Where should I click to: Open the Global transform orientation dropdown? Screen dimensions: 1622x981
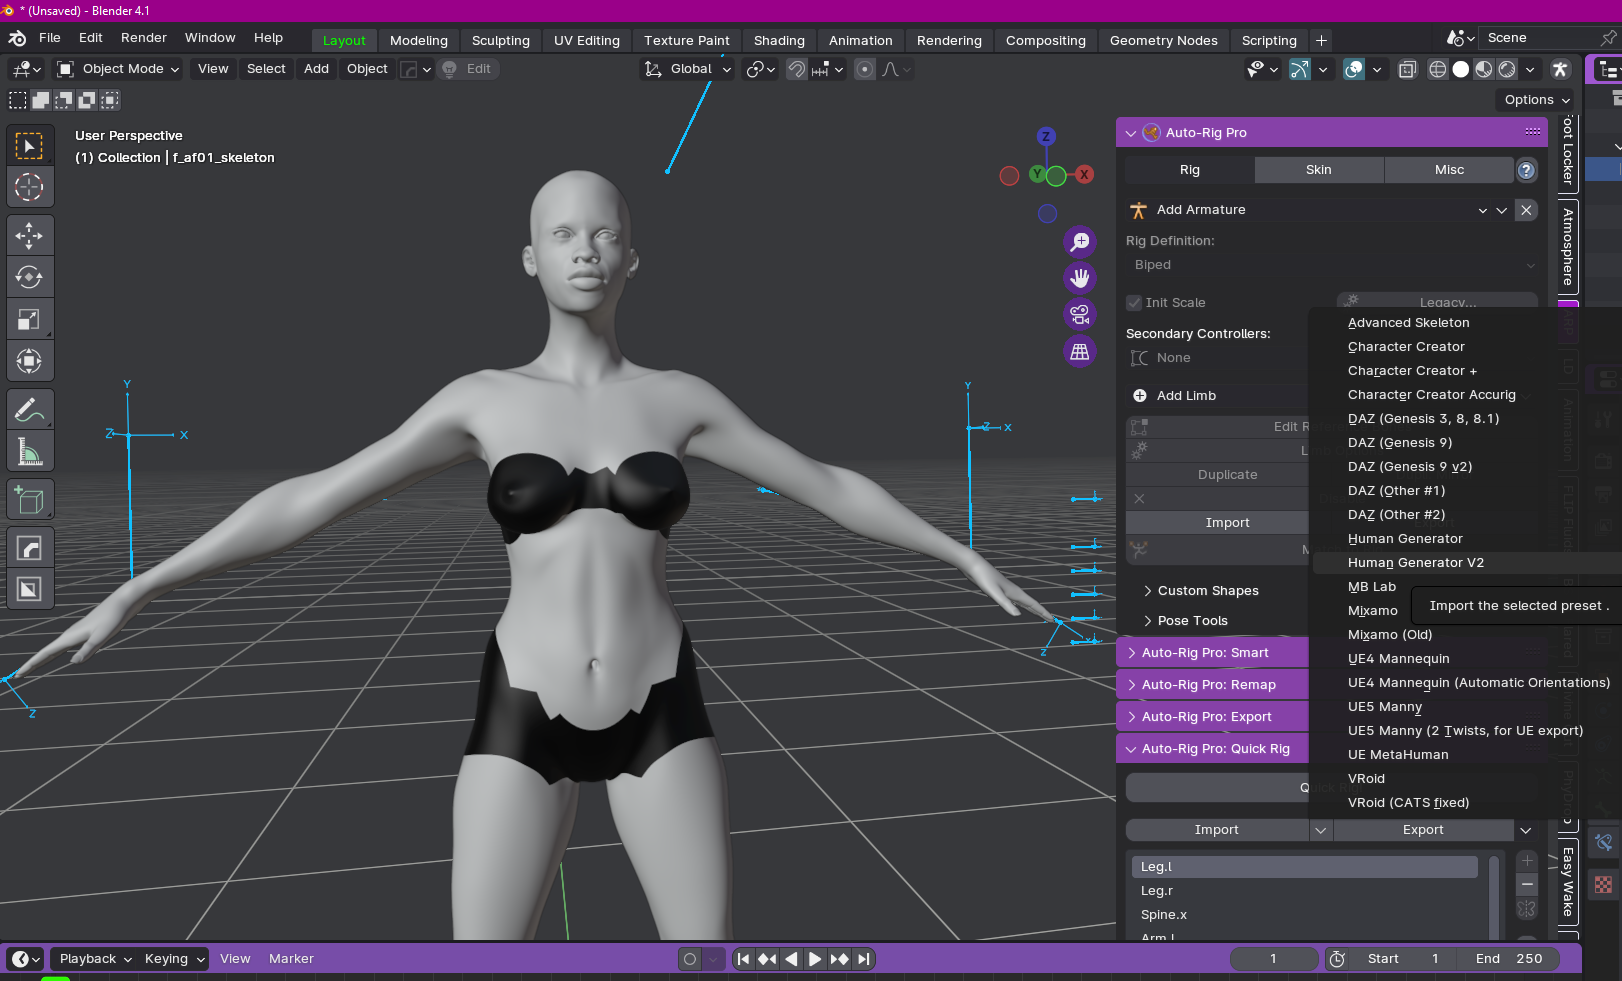(x=689, y=69)
